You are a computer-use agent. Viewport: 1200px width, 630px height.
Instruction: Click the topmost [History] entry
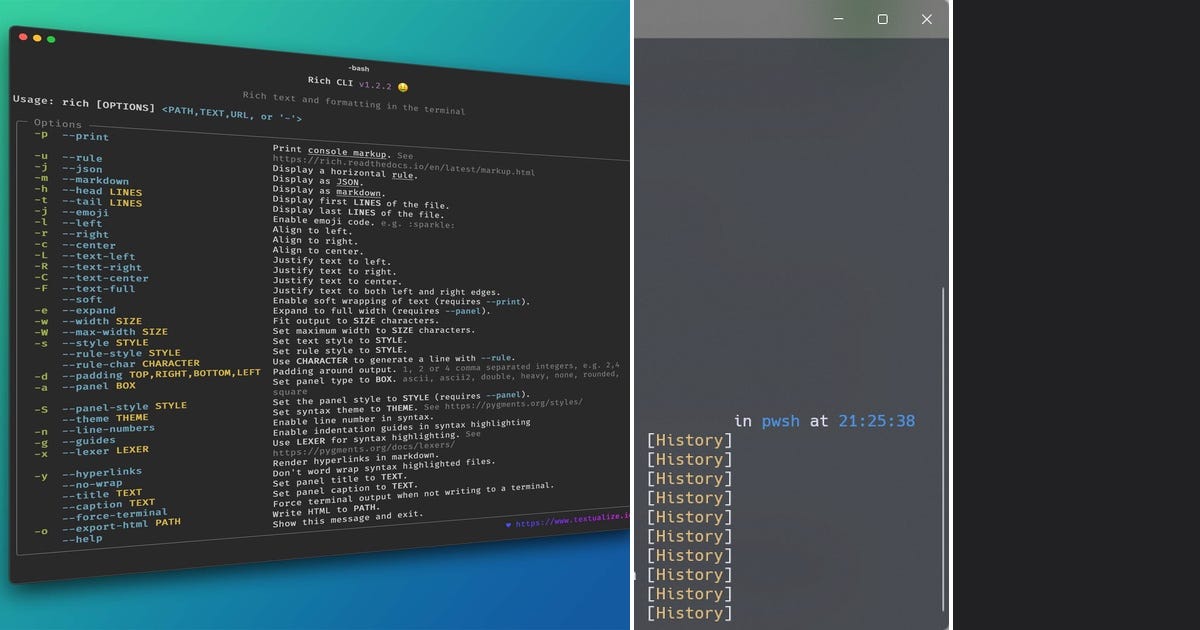(690, 440)
